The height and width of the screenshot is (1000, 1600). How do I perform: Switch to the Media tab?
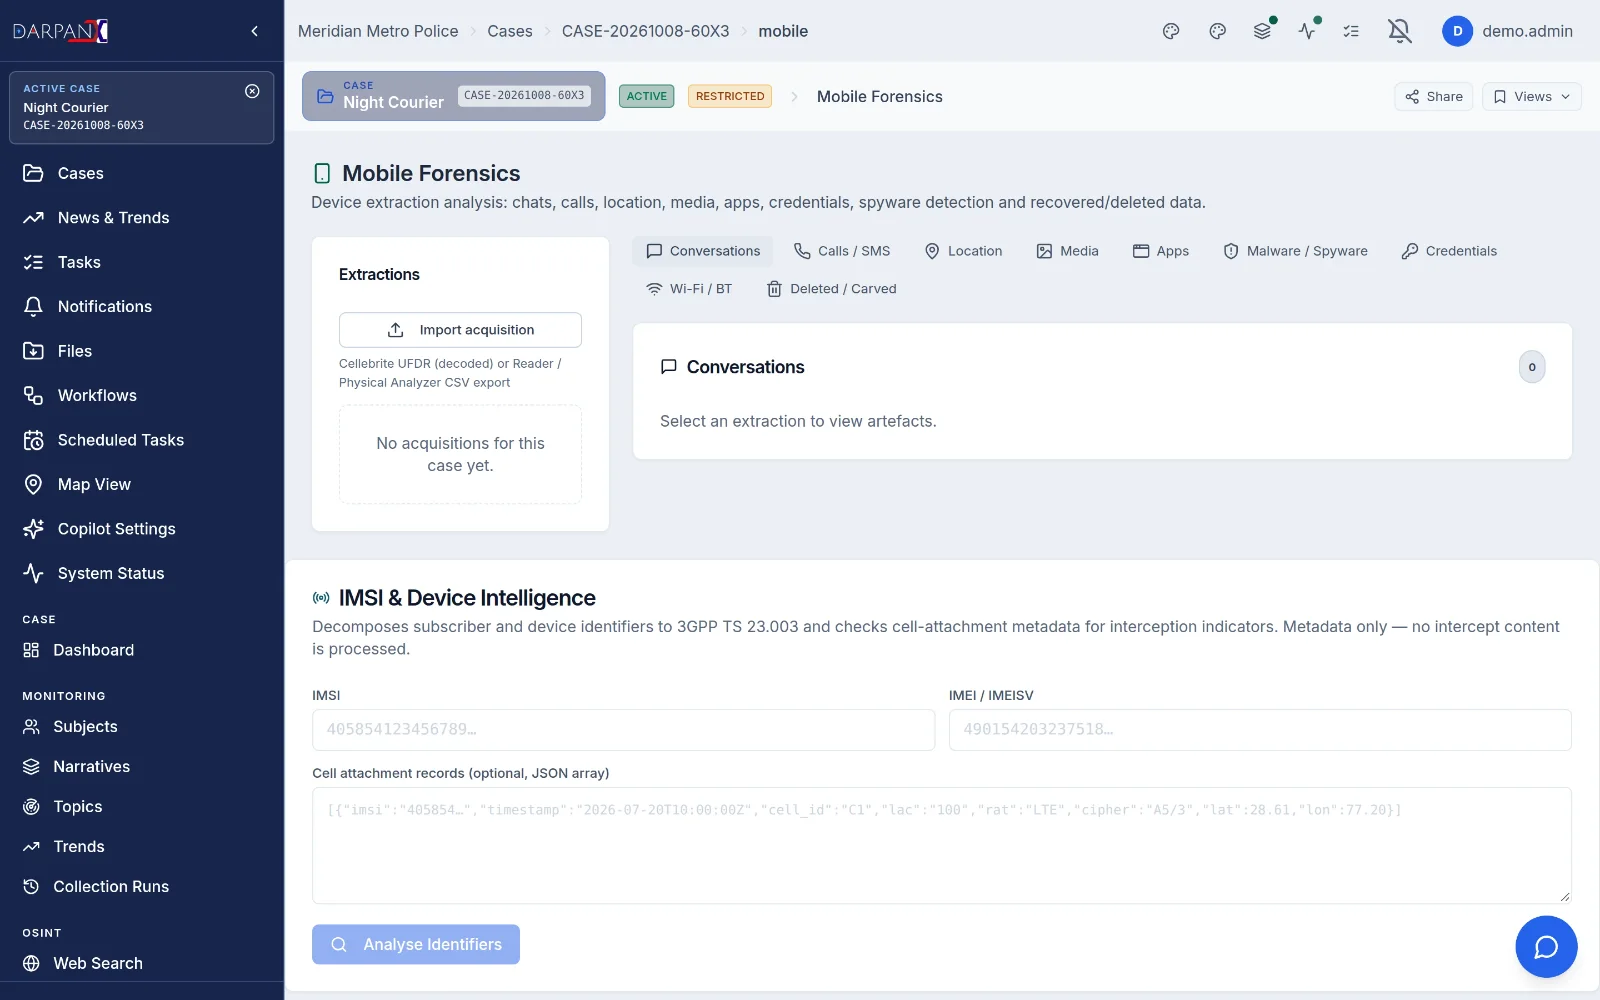tap(1067, 251)
